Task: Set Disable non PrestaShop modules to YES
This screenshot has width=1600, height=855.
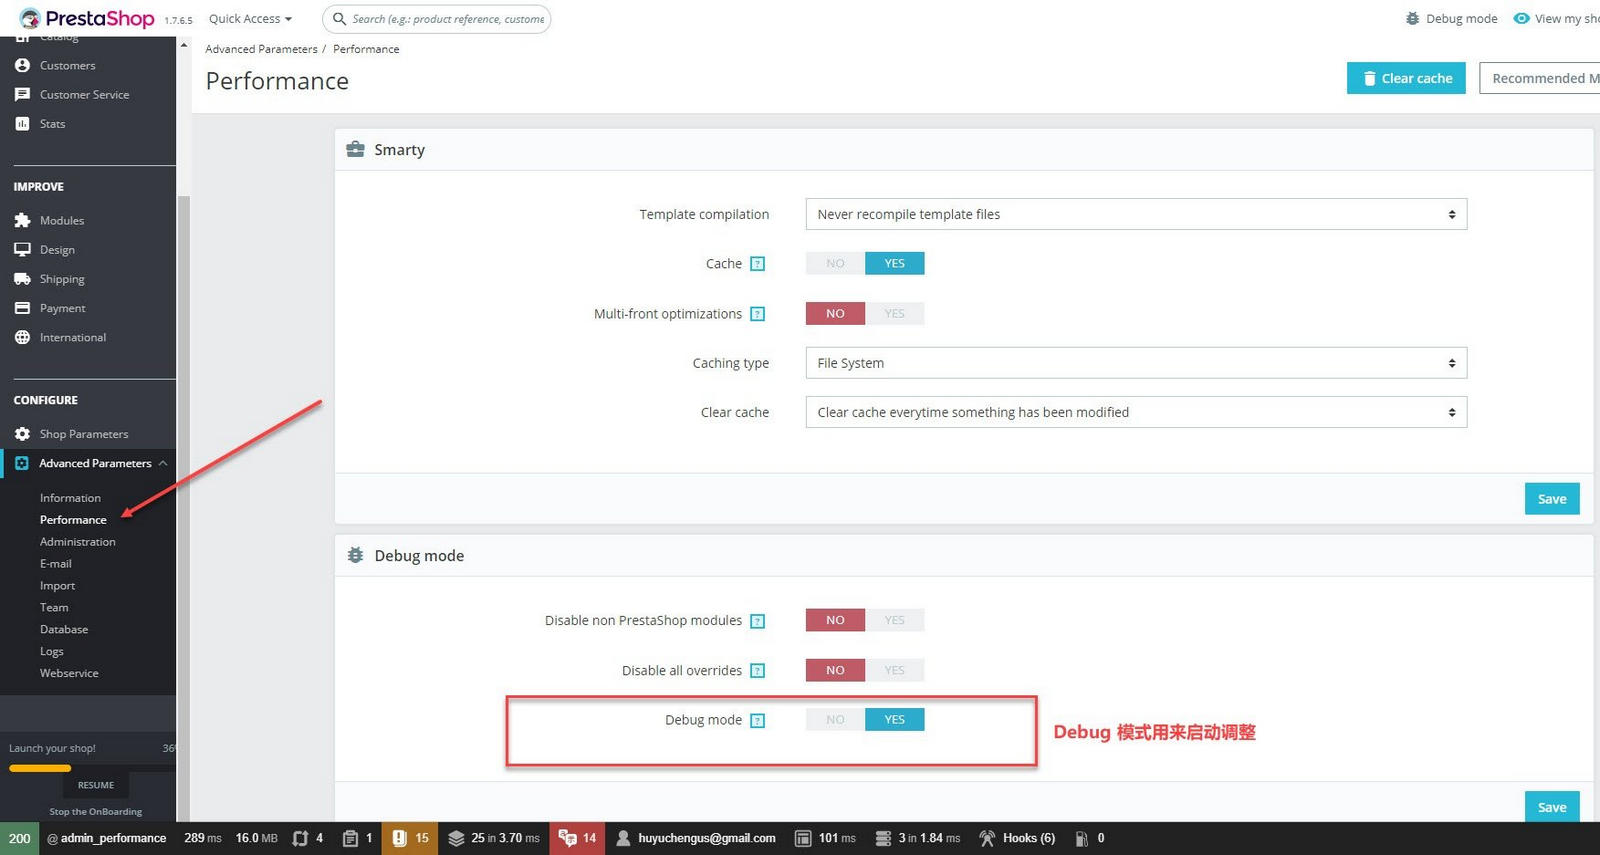Action: tap(894, 621)
